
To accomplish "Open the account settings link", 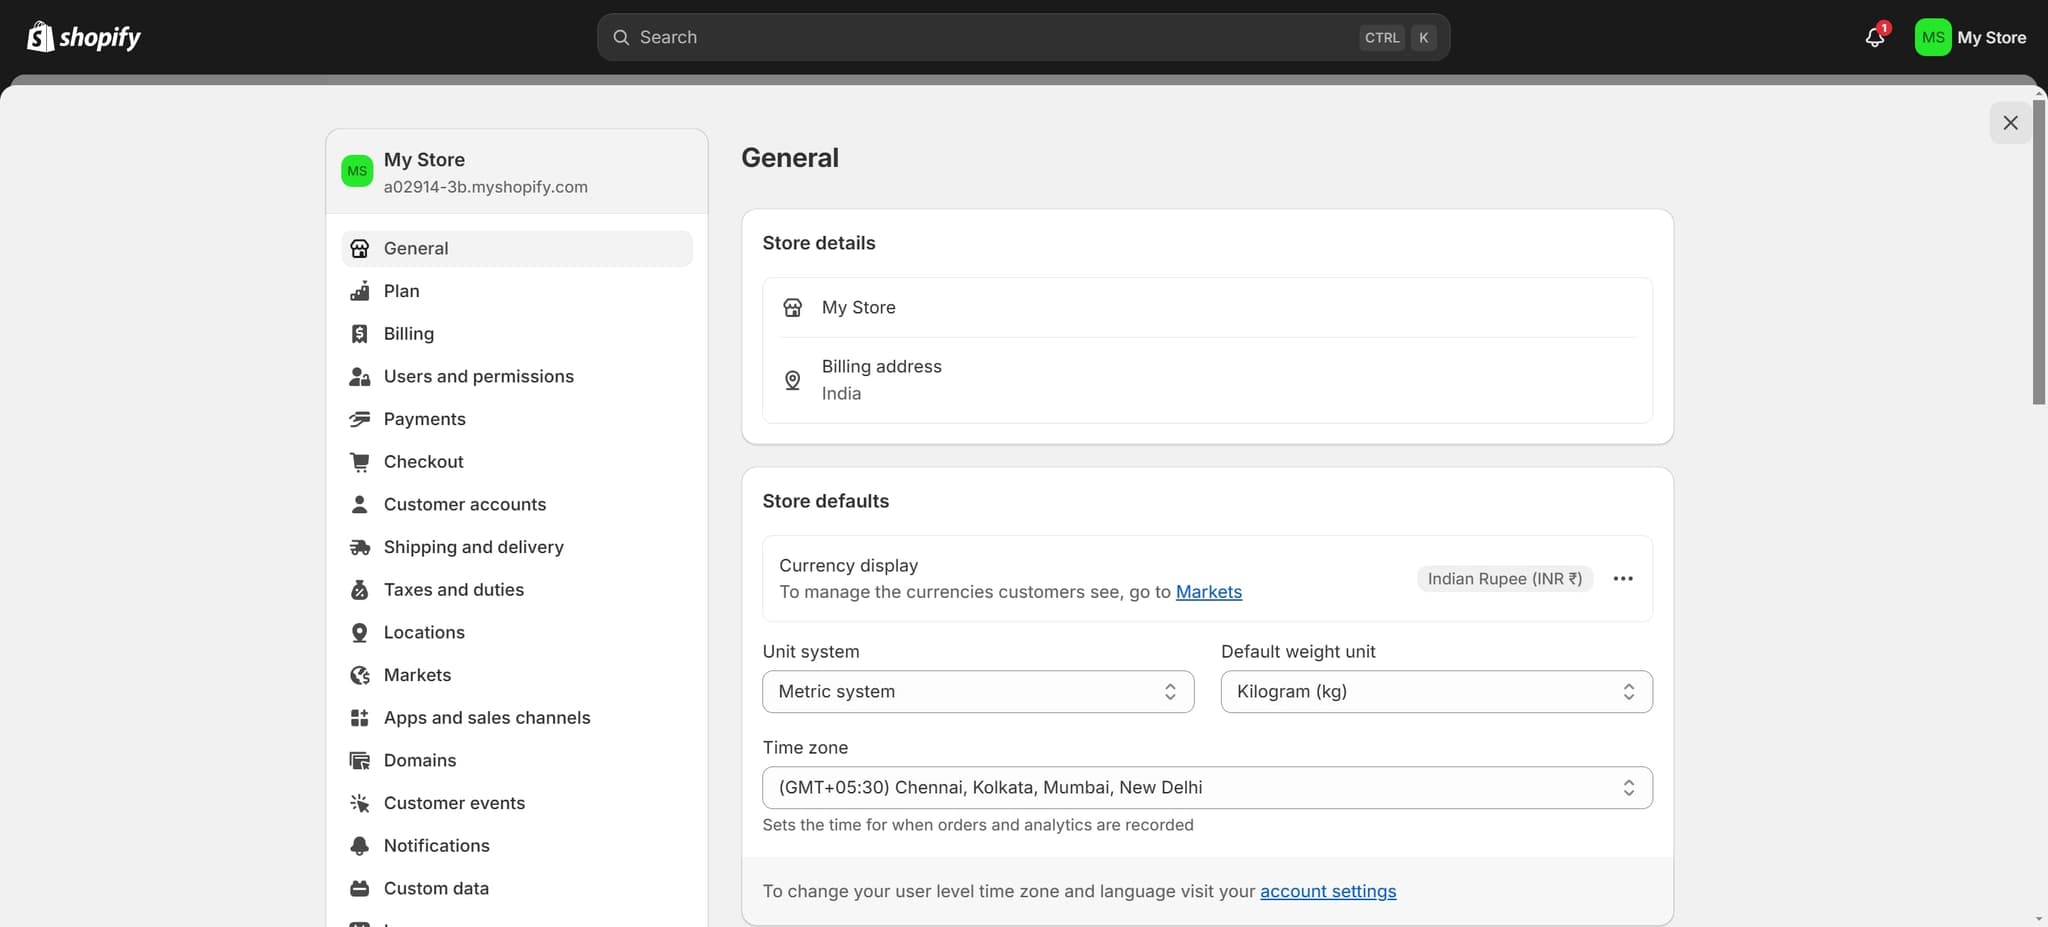I will (x=1327, y=891).
